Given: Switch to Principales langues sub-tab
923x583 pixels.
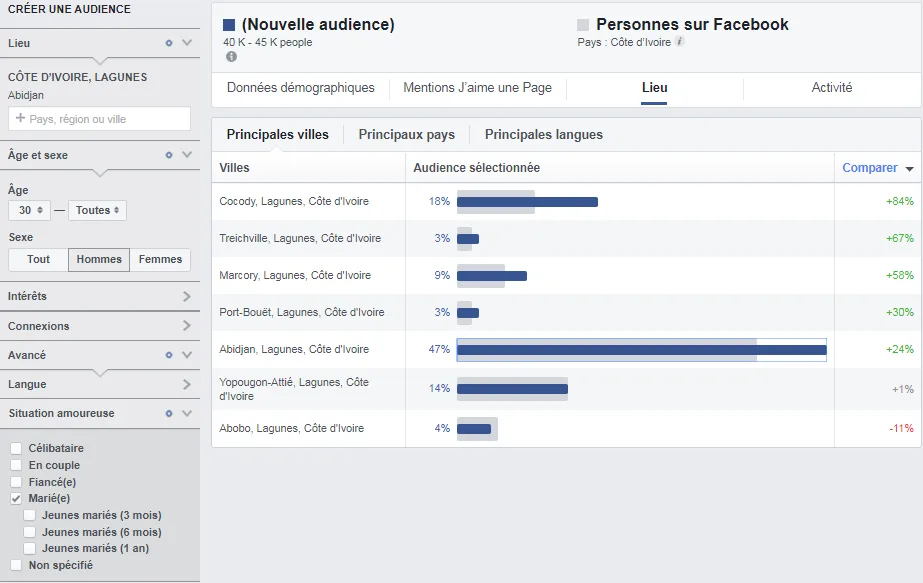Looking at the screenshot, I should (x=544, y=135).
